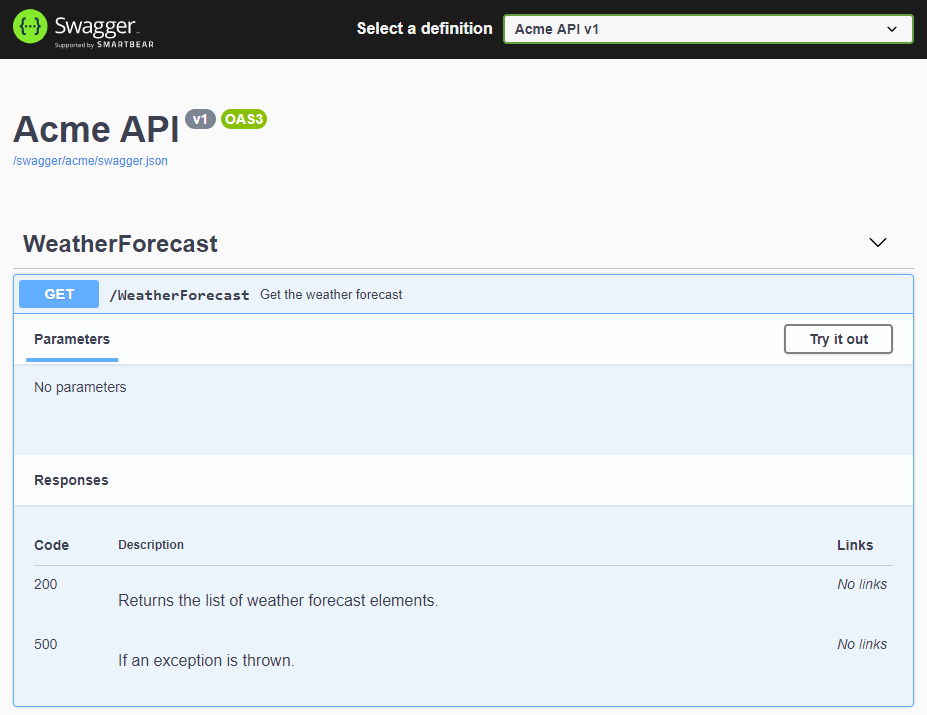Viewport: 927px width, 715px height.
Task: Click the Code column header
Action: 51,545
